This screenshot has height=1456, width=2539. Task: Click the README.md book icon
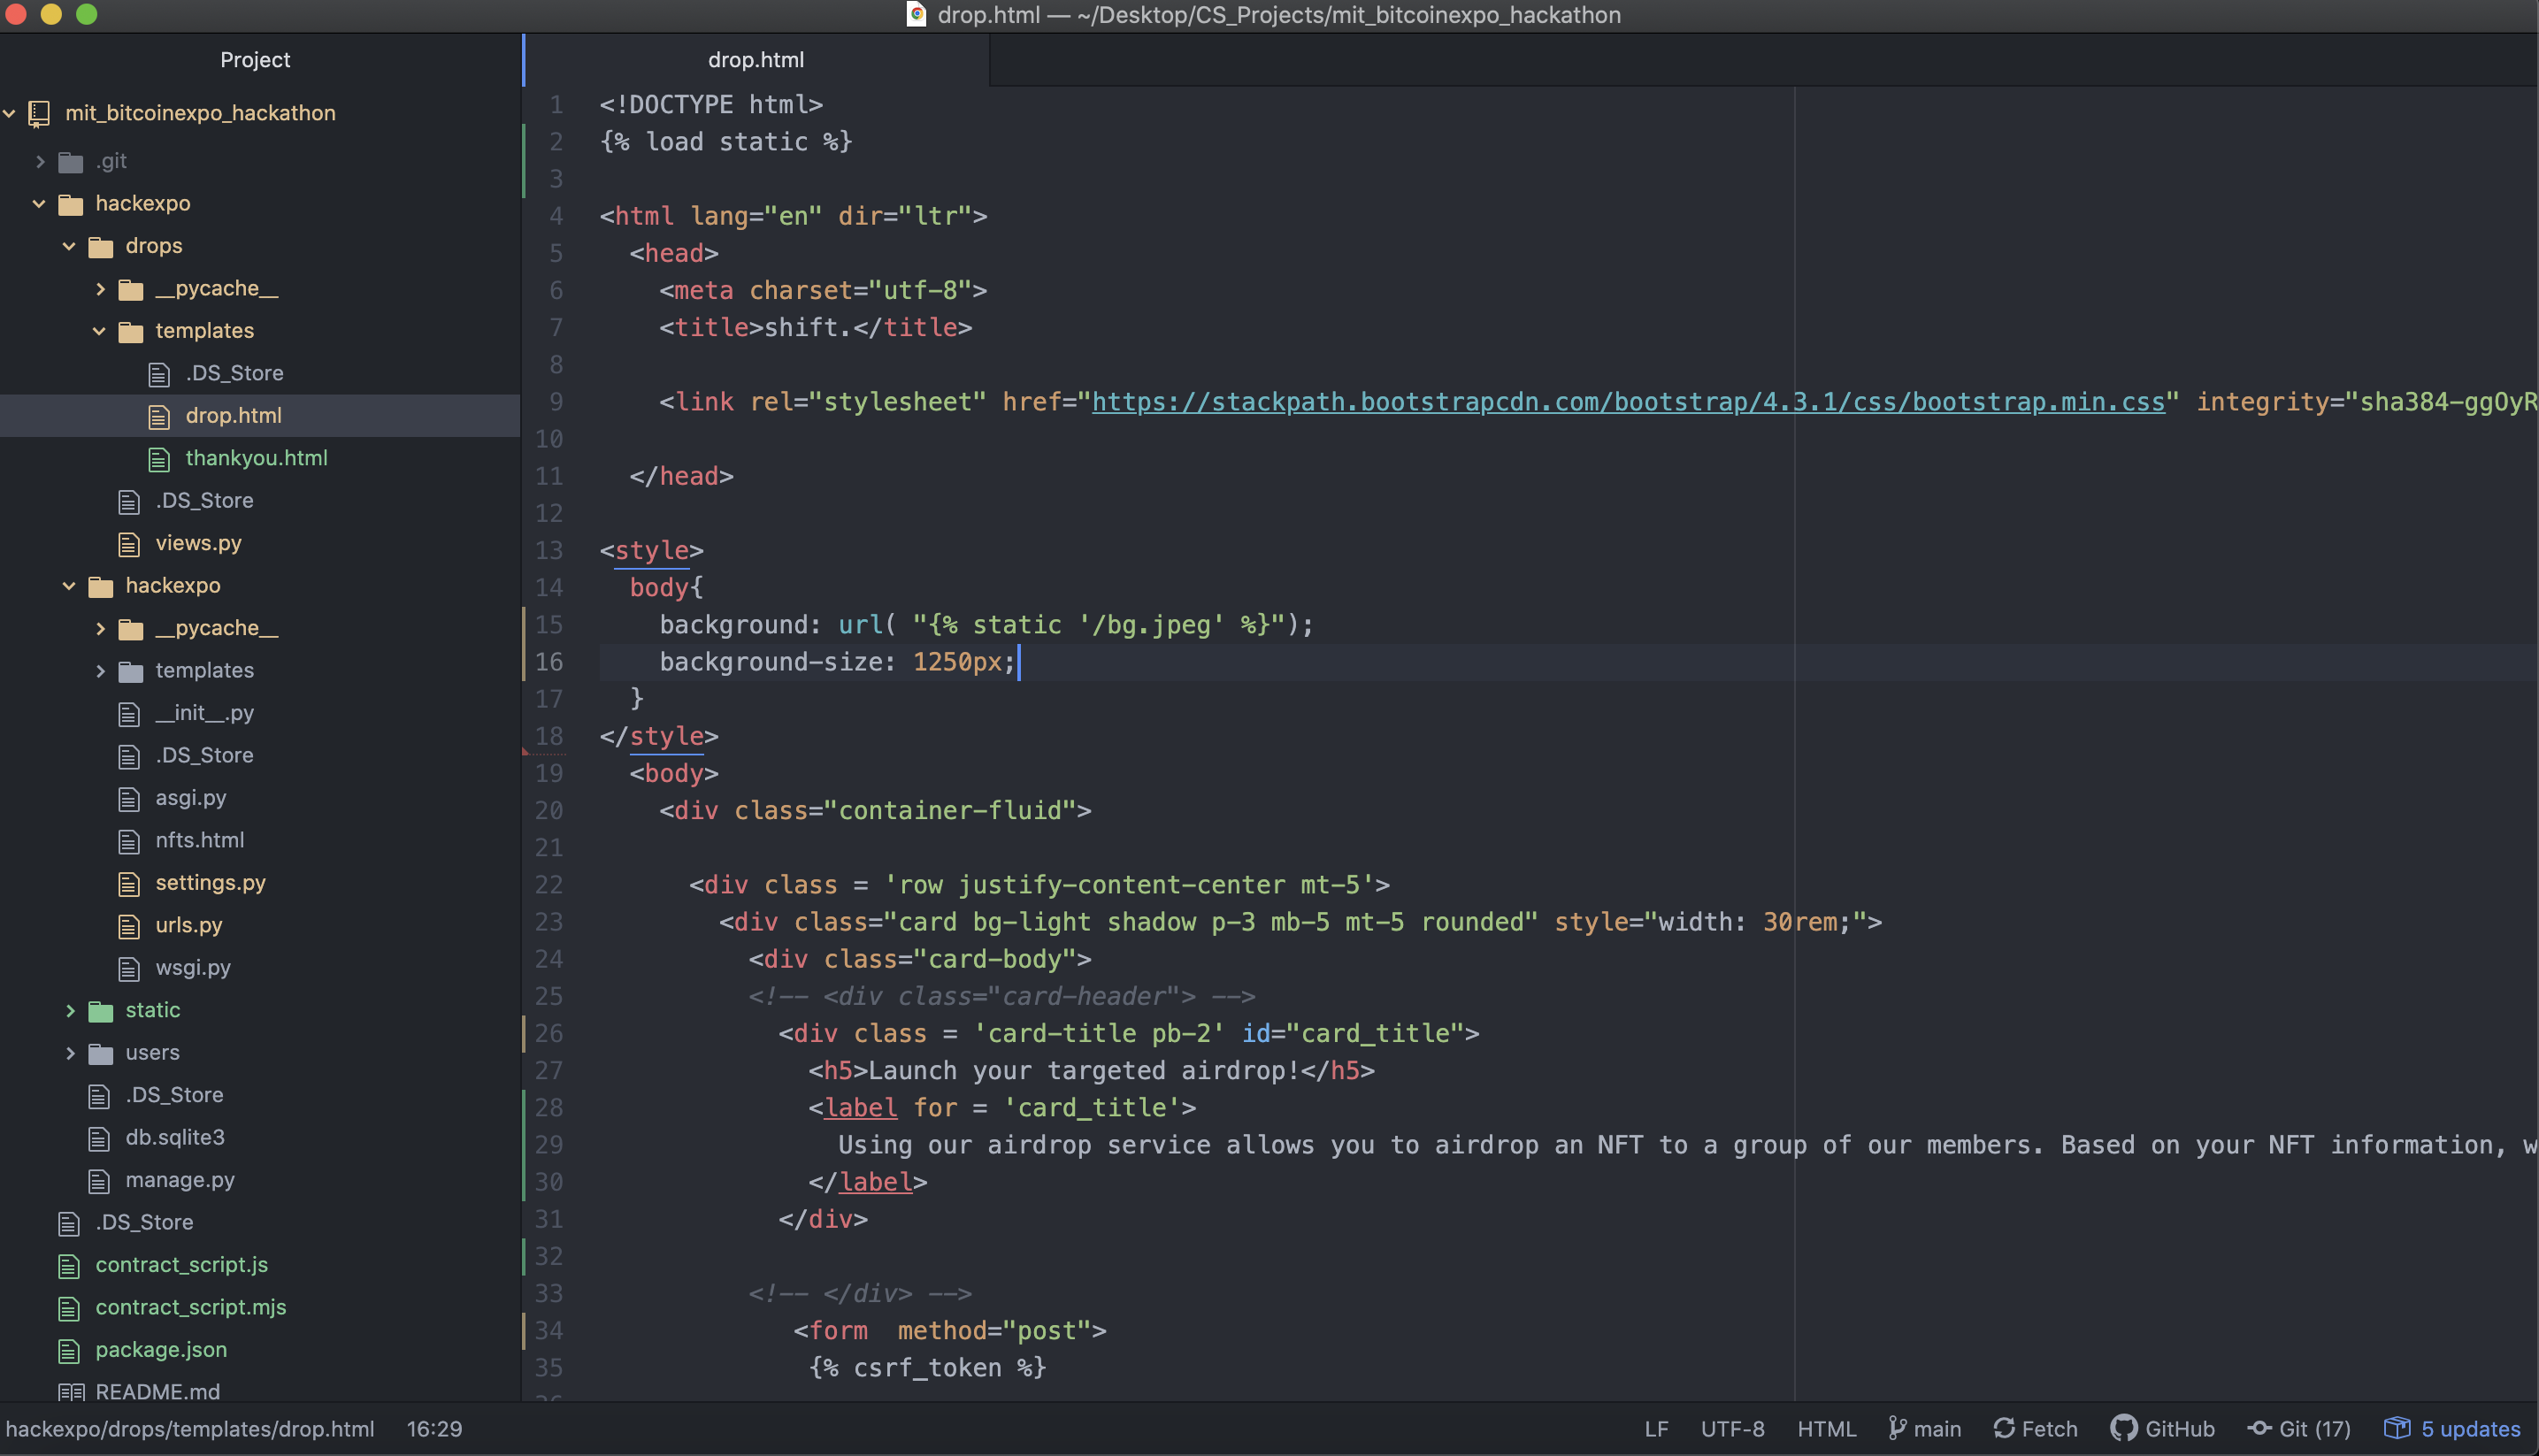point(70,1392)
